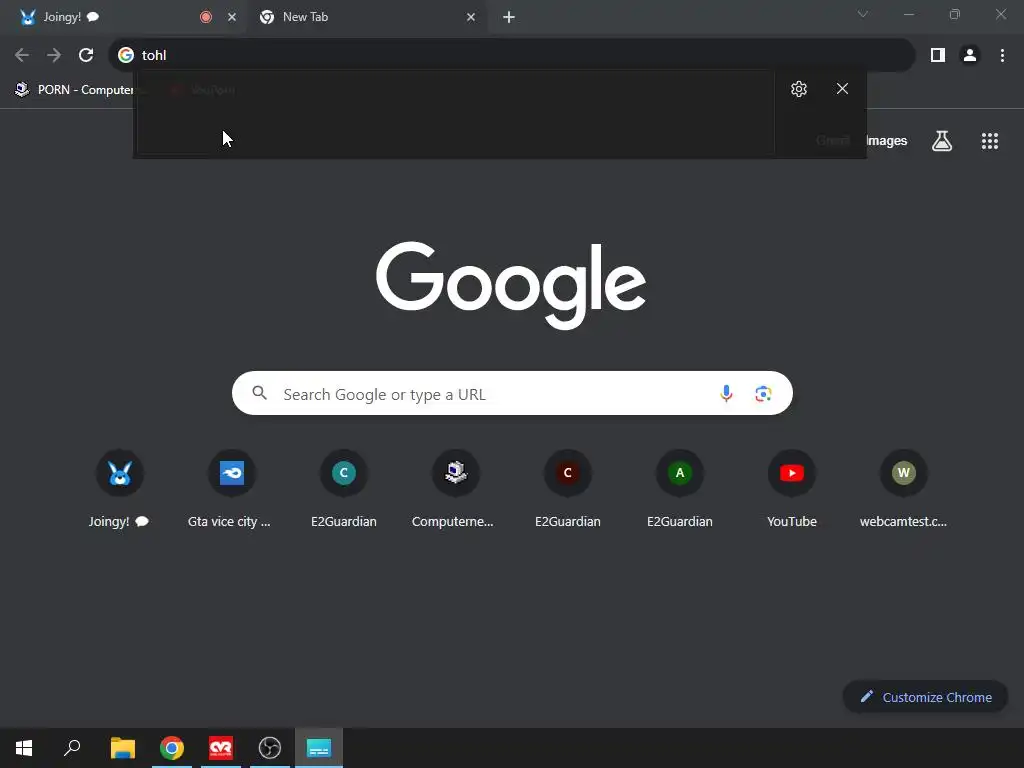This screenshot has height=768, width=1024.
Task: Open Windows taskbar search
Action: pos(72,748)
